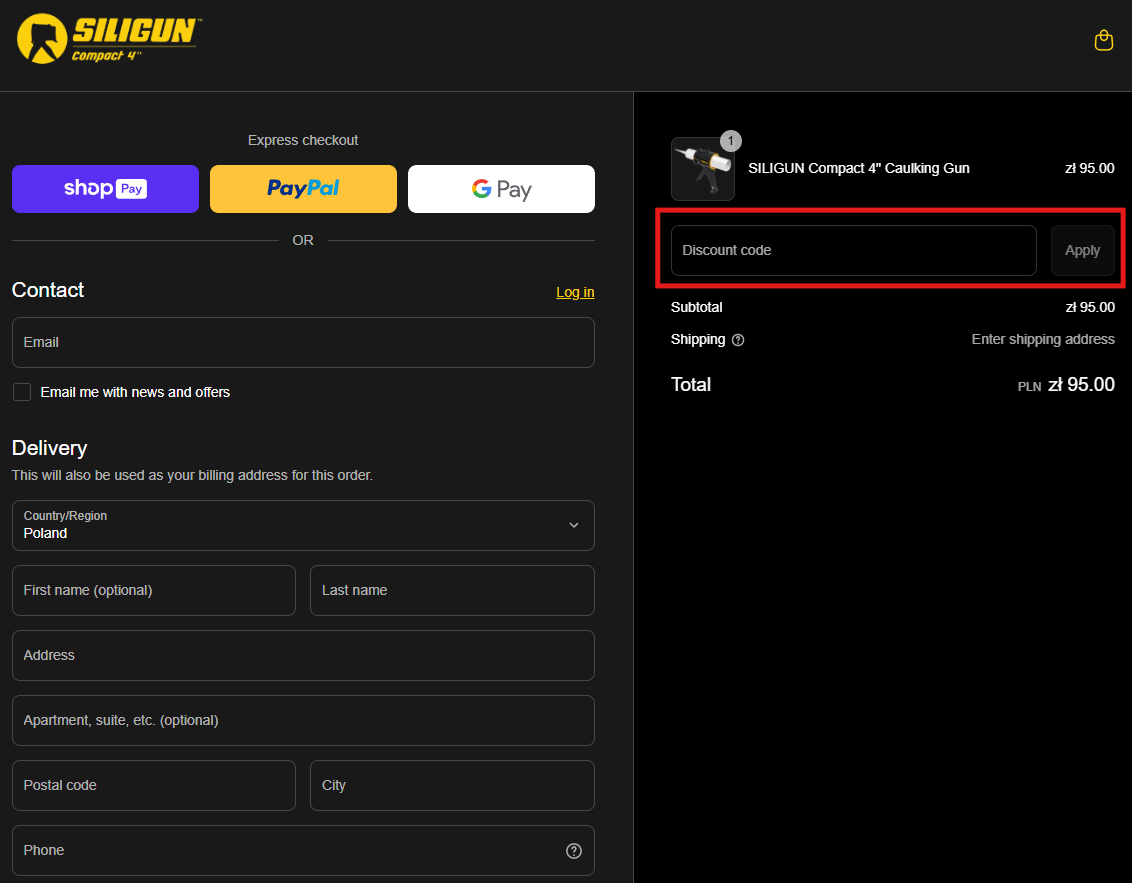Click the phone field help icon
The height and width of the screenshot is (883, 1132).
pyautogui.click(x=574, y=851)
